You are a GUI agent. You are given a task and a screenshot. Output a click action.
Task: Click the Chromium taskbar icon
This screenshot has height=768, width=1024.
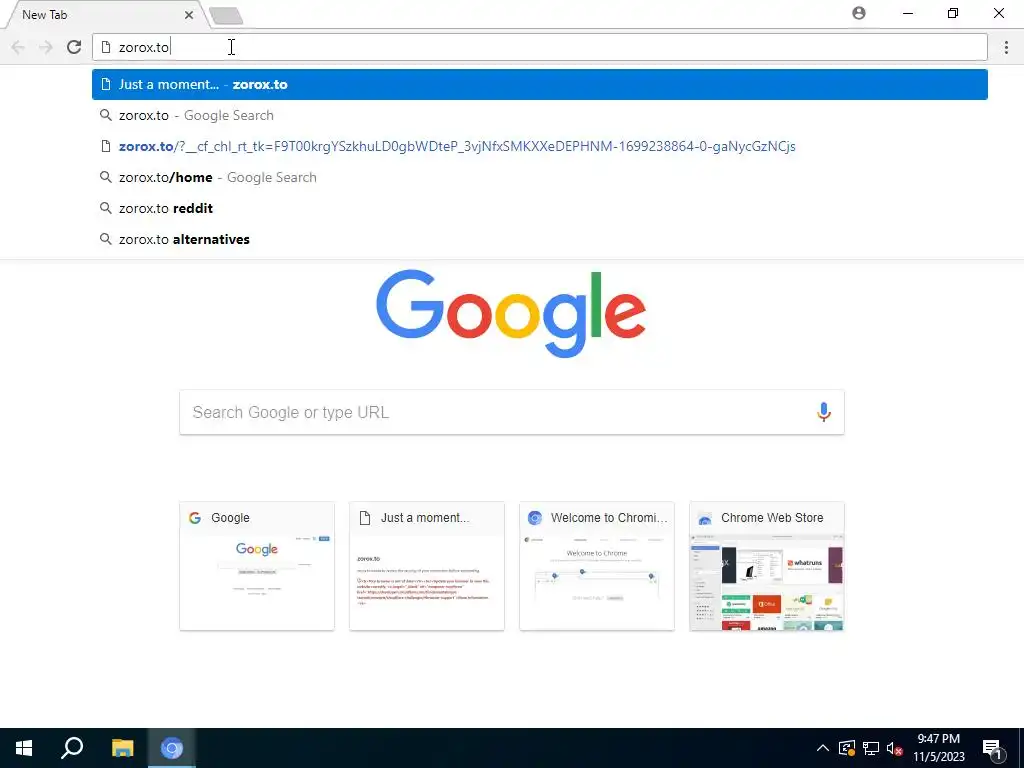(172, 748)
